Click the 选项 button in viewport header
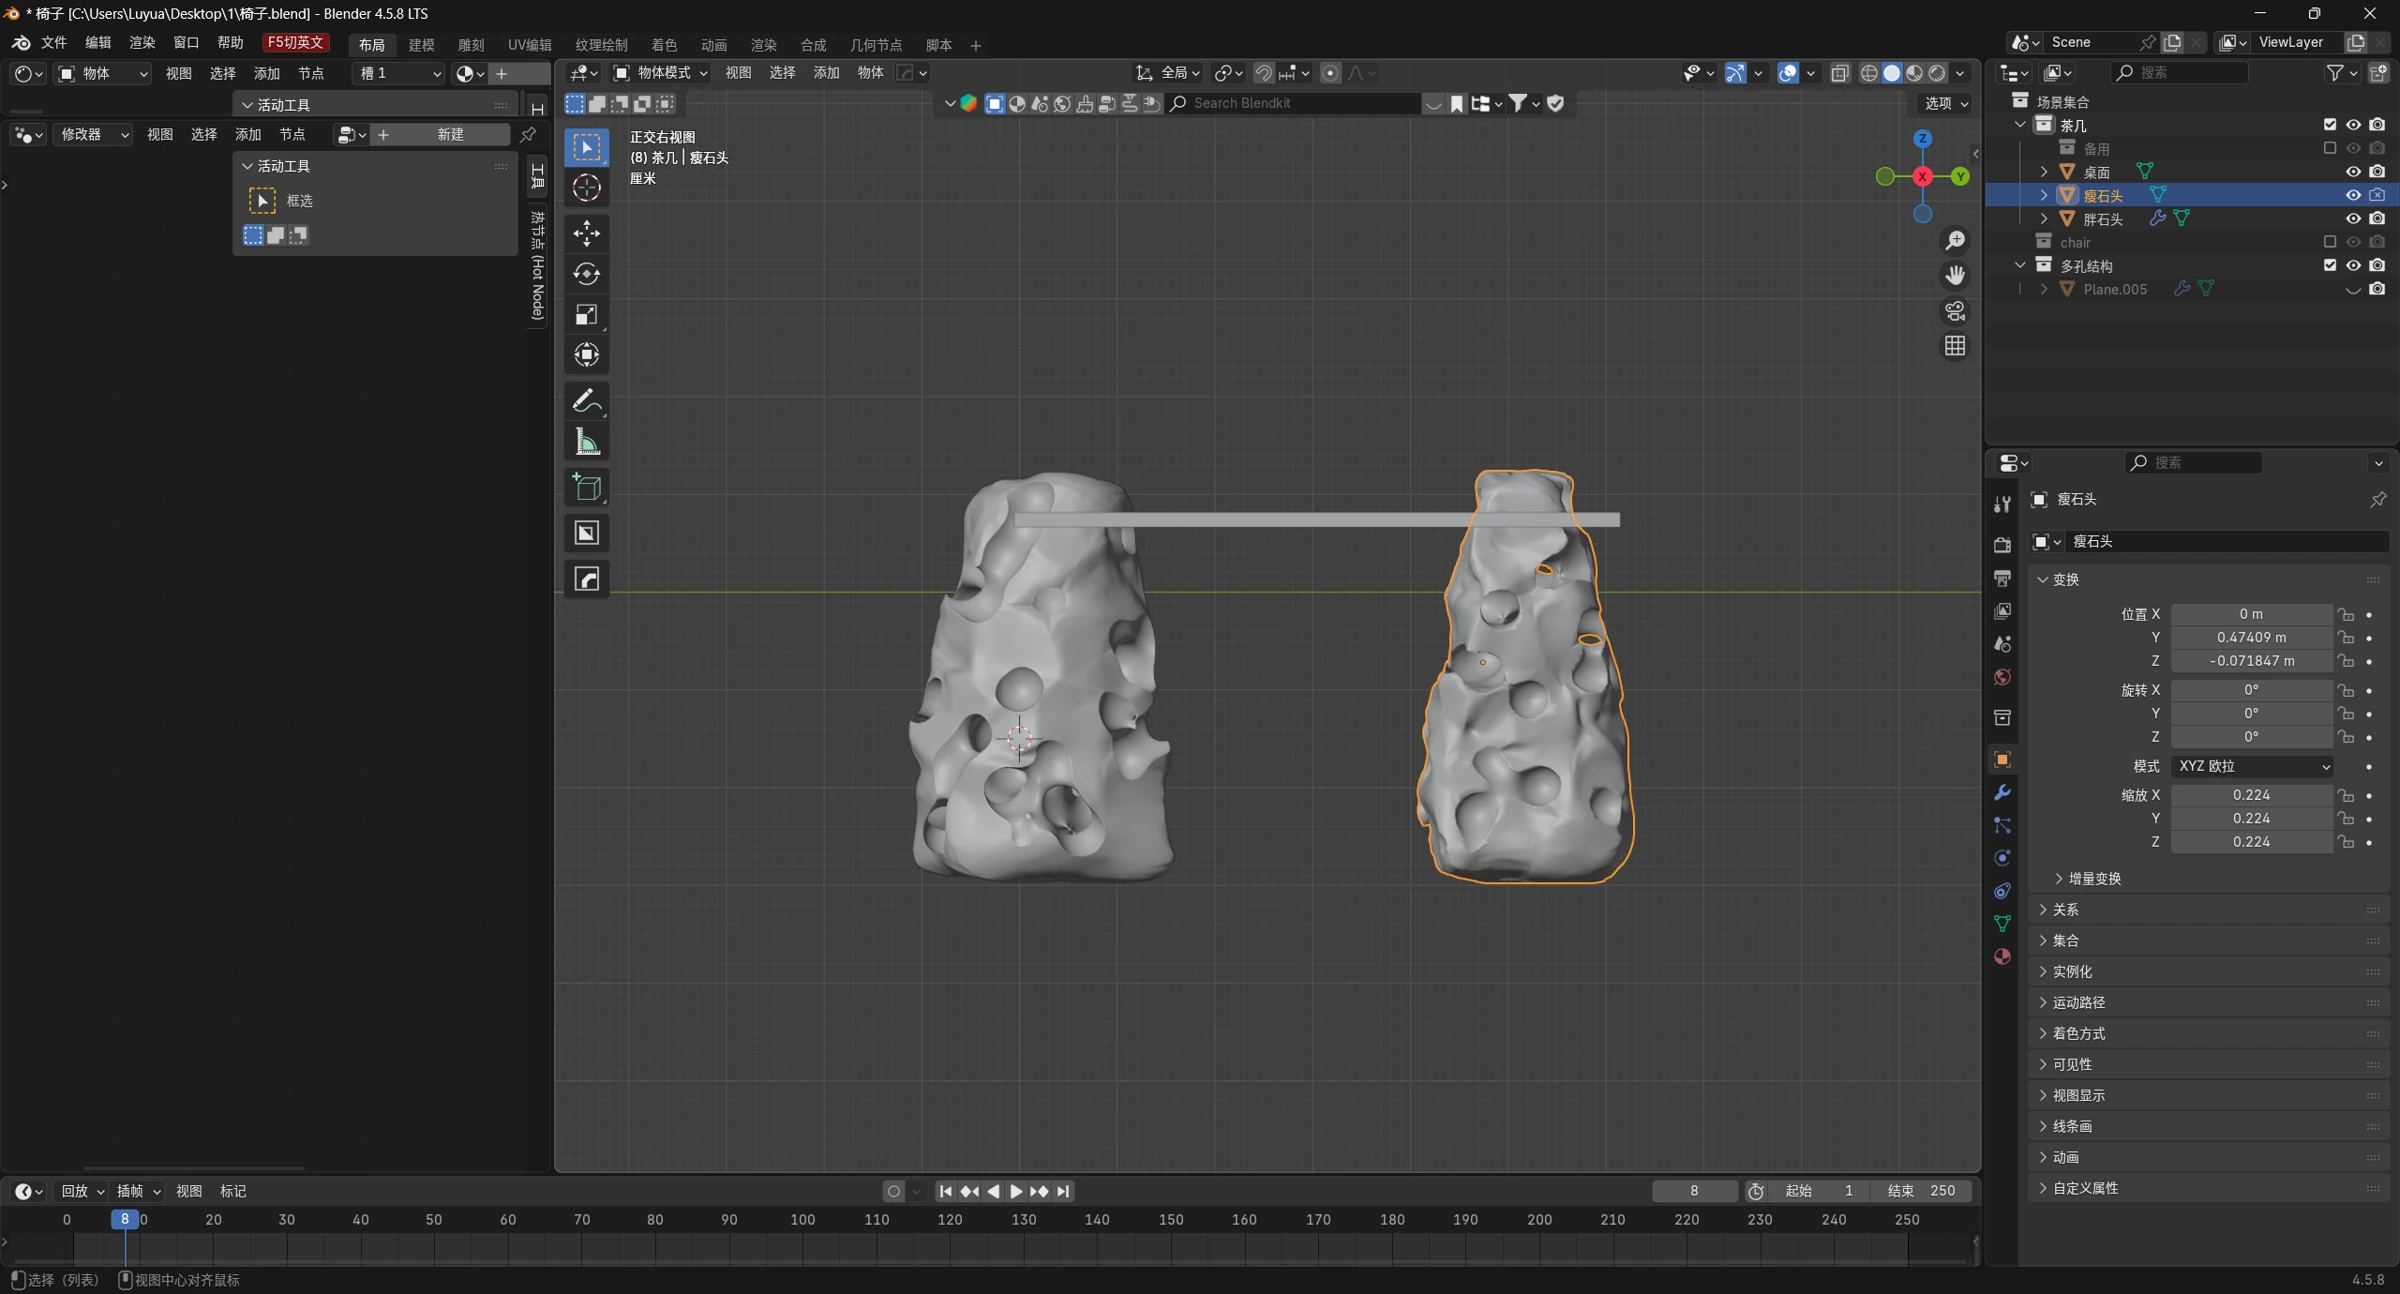The height and width of the screenshot is (1294, 2400). [x=1946, y=103]
